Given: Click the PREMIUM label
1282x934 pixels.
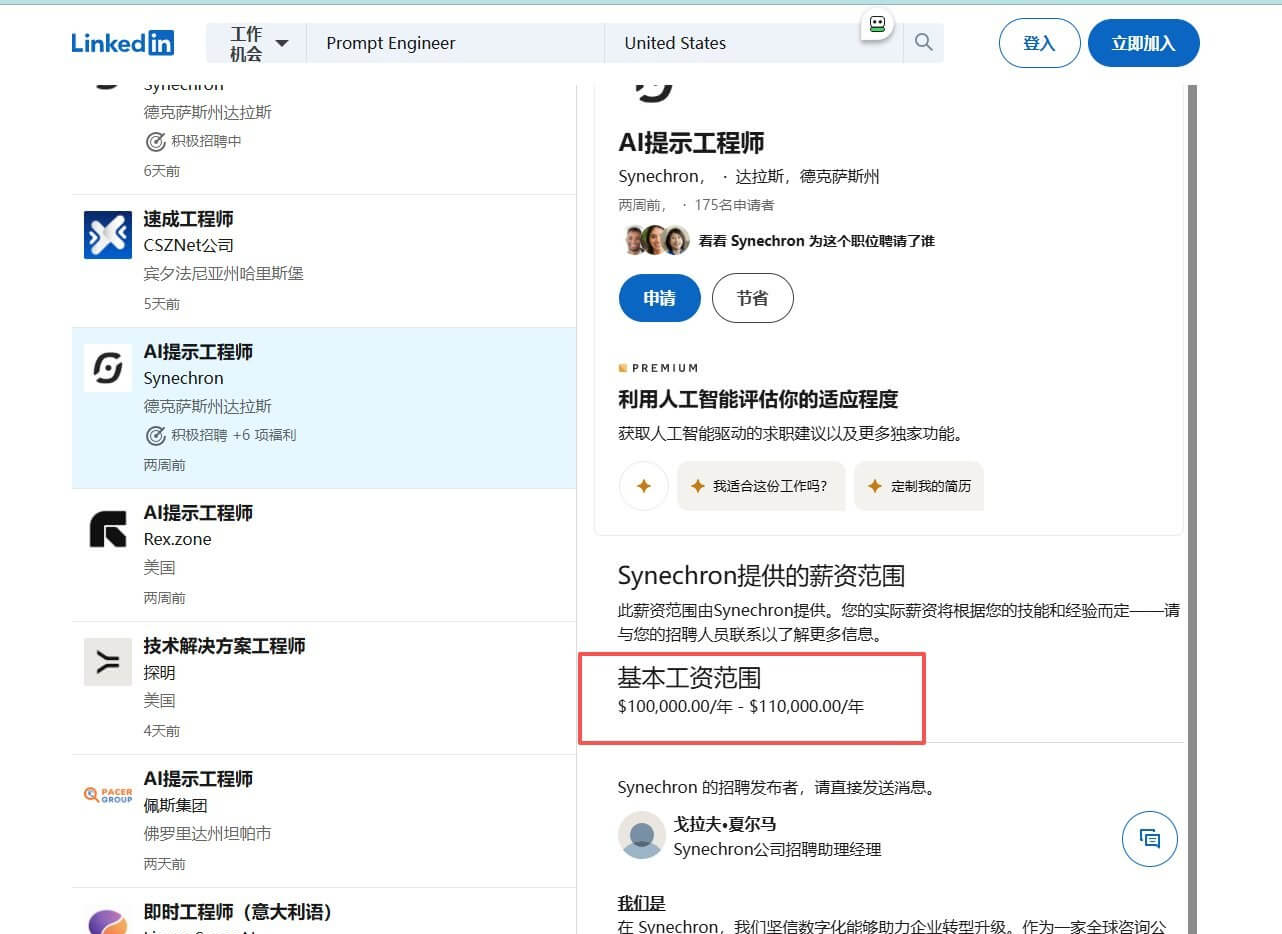Looking at the screenshot, I should coord(658,368).
